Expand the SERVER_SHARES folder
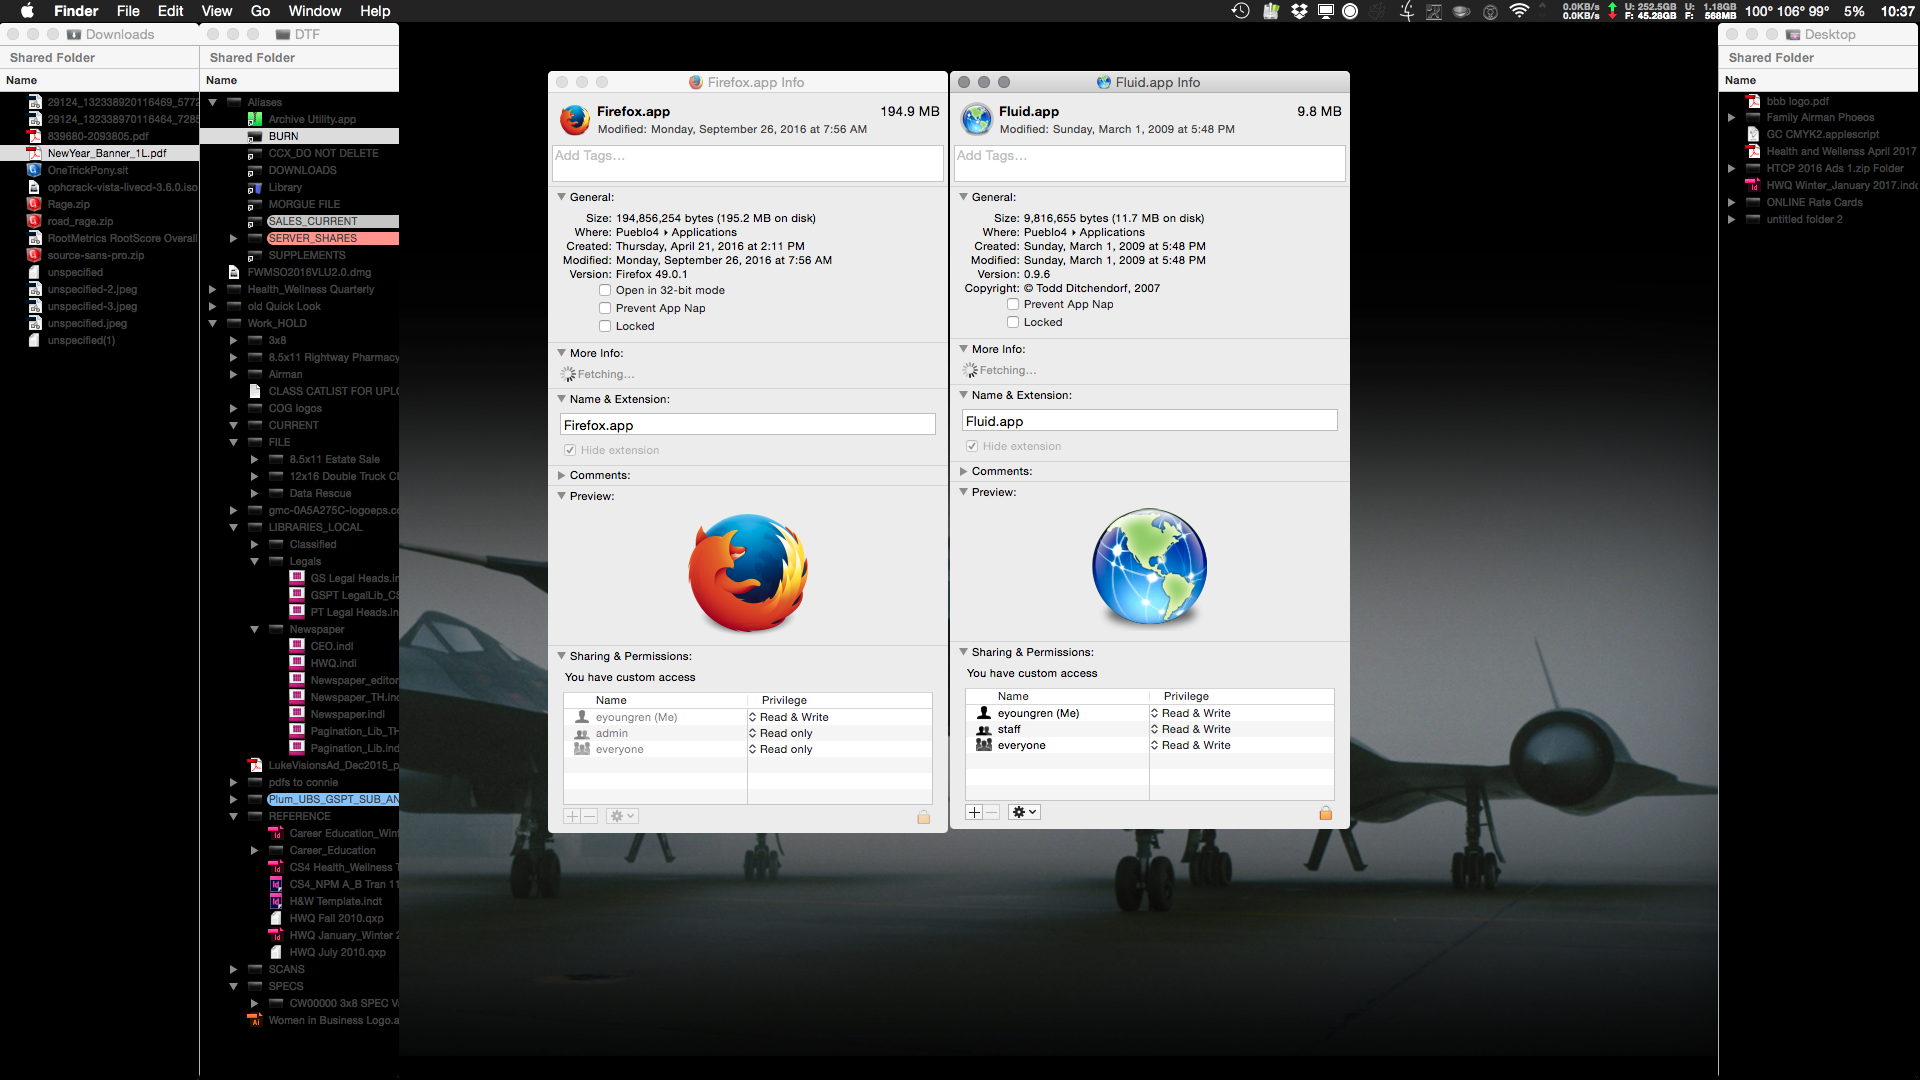The image size is (1920, 1080). tap(233, 238)
